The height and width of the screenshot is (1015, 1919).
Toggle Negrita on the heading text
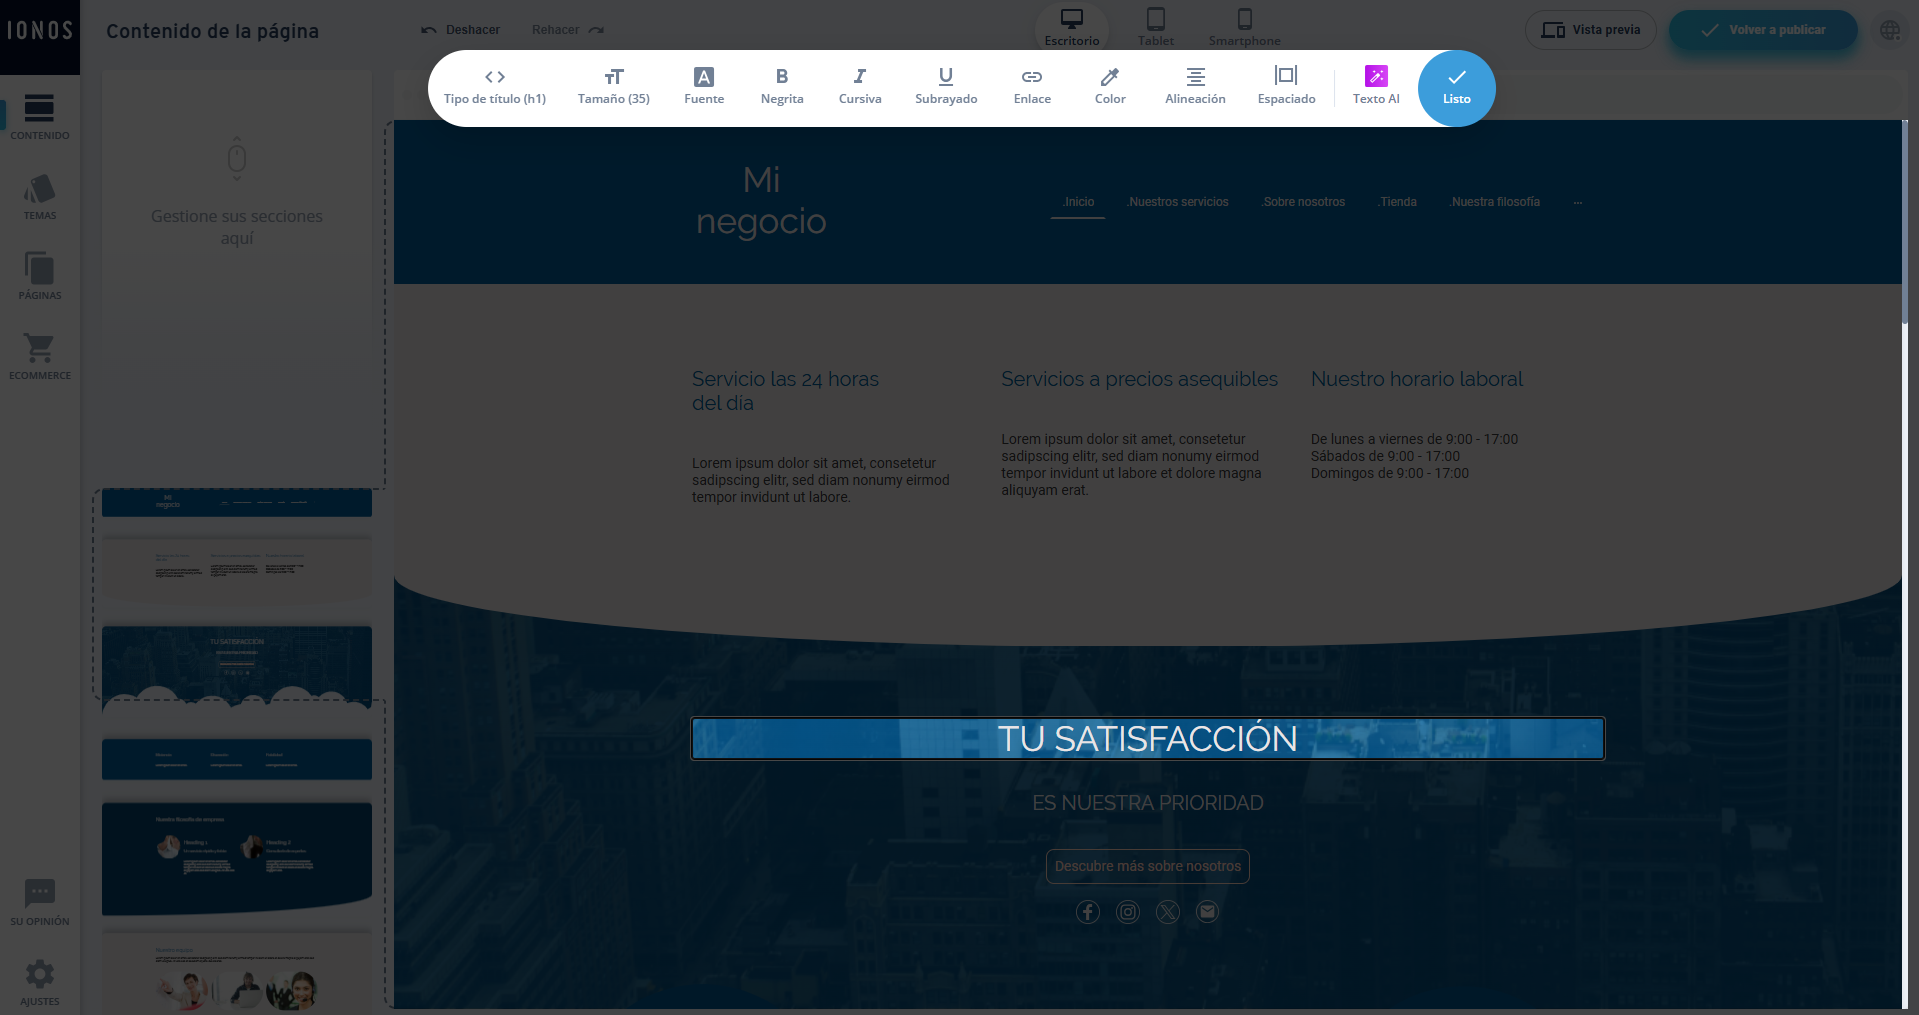click(x=781, y=85)
